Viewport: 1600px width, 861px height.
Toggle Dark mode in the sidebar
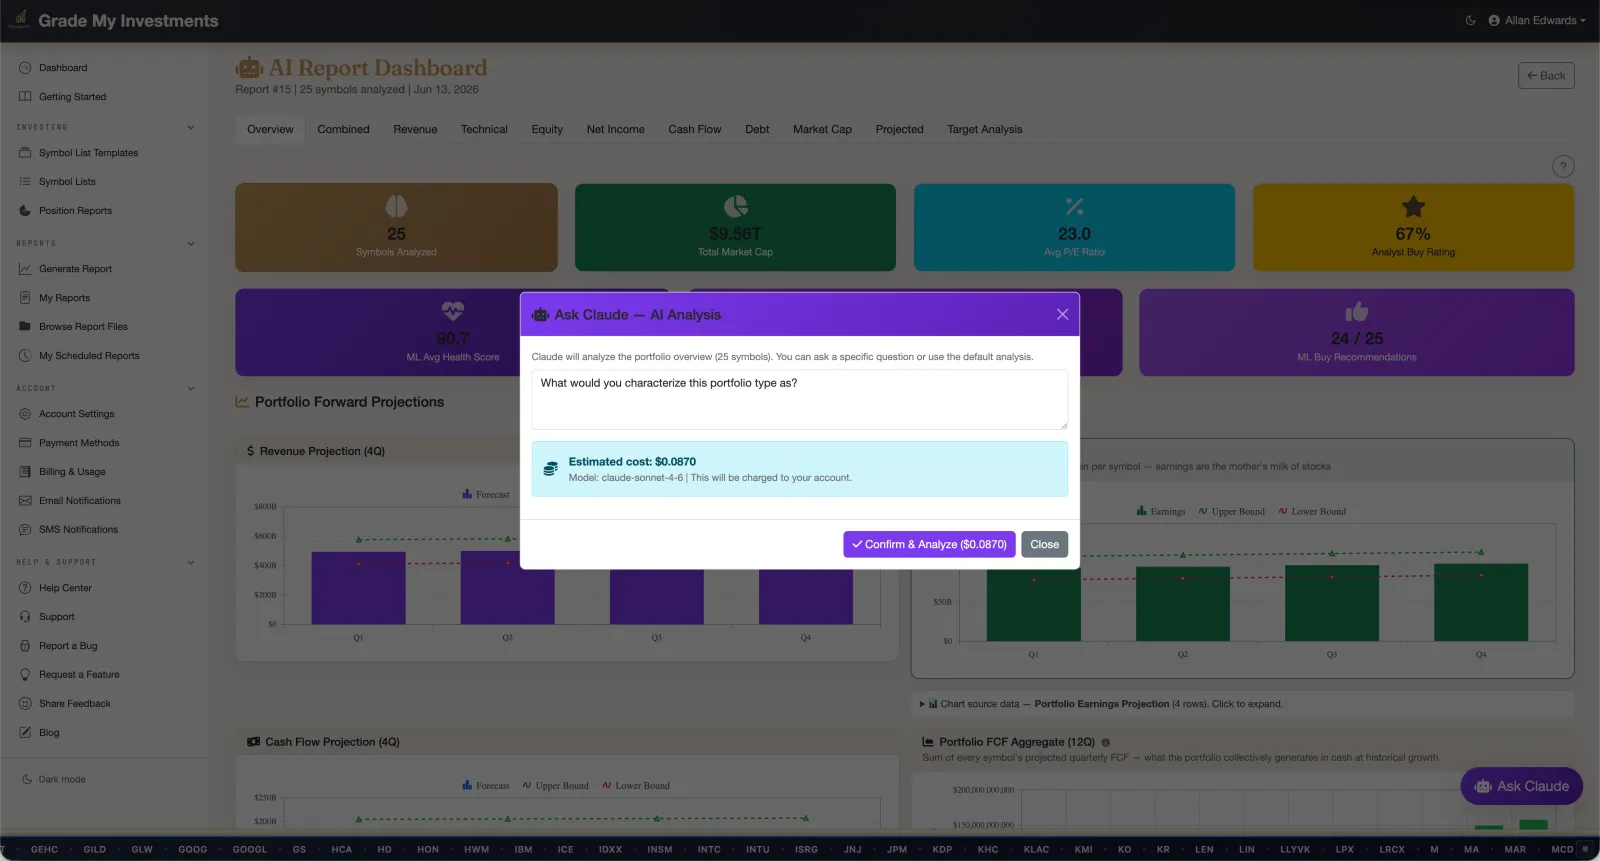tap(54, 780)
